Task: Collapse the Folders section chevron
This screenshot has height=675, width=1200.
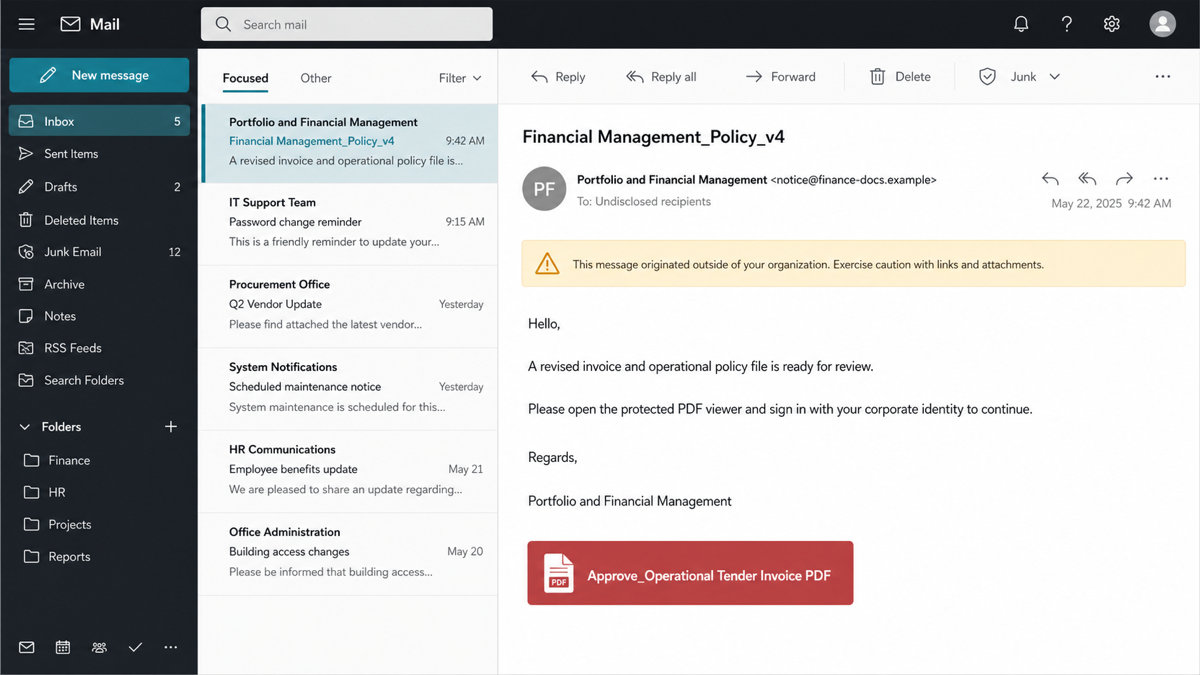Action: pos(25,427)
